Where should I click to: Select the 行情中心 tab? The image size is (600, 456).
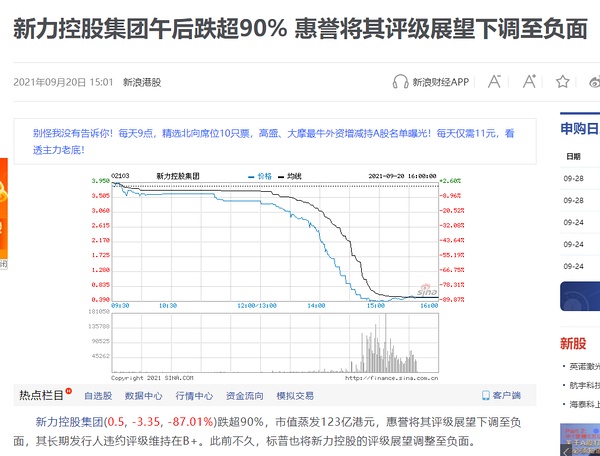(194, 396)
